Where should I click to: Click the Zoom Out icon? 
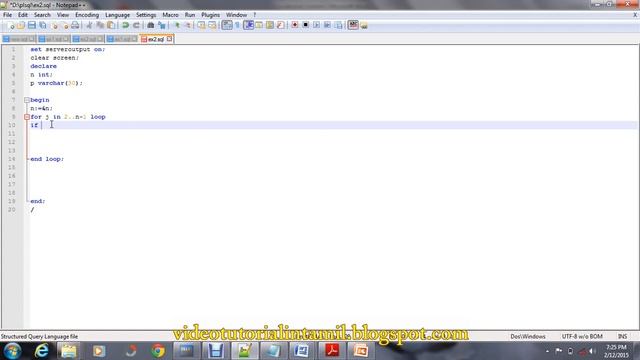tap(188, 25)
